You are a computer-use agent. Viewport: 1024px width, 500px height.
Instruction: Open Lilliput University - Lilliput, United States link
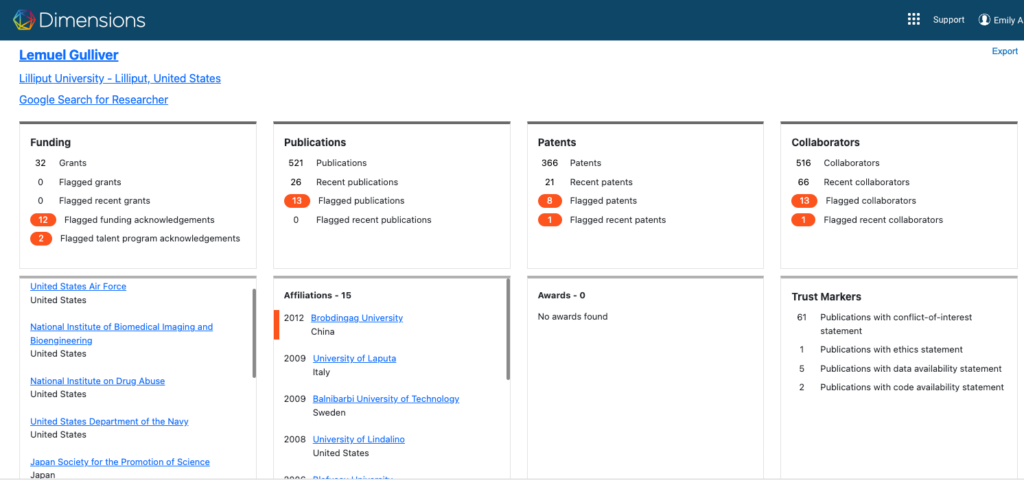pos(120,78)
